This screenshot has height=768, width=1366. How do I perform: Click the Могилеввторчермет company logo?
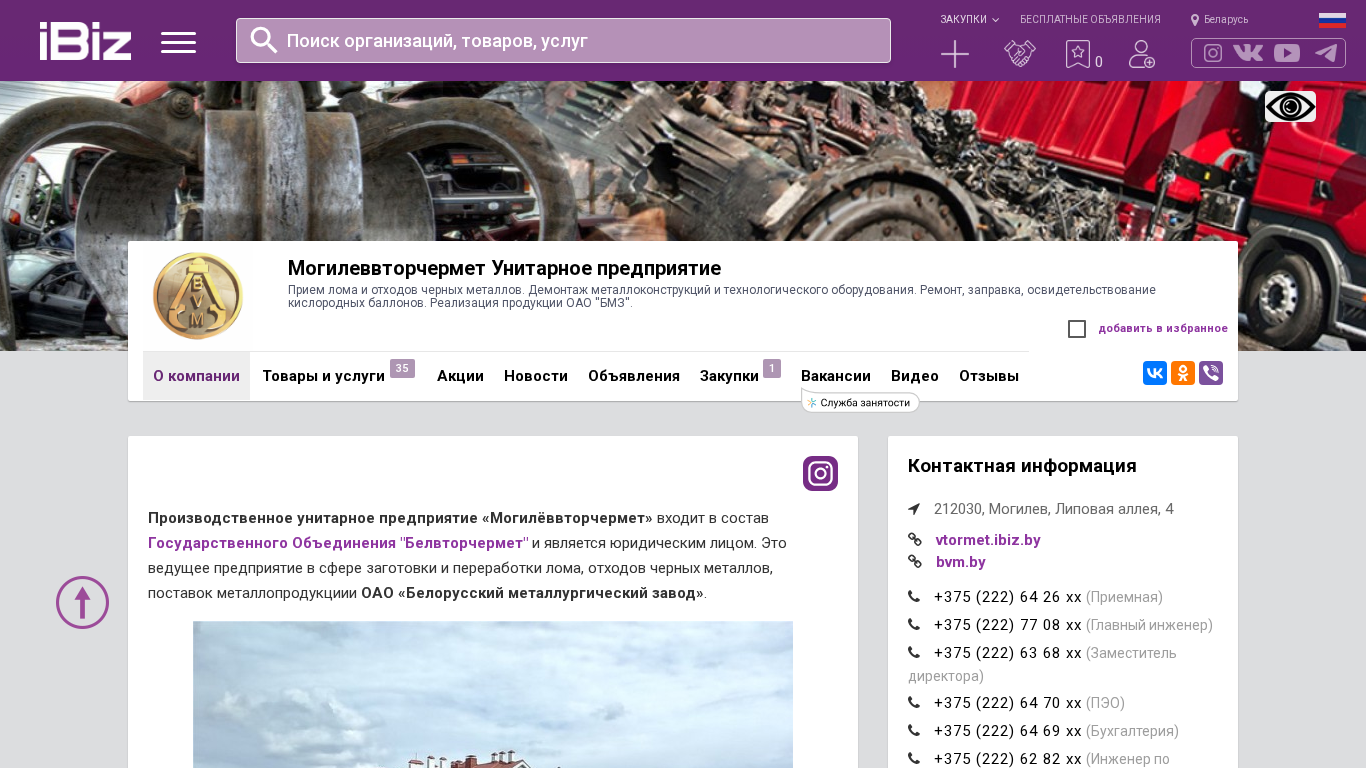tap(197, 296)
